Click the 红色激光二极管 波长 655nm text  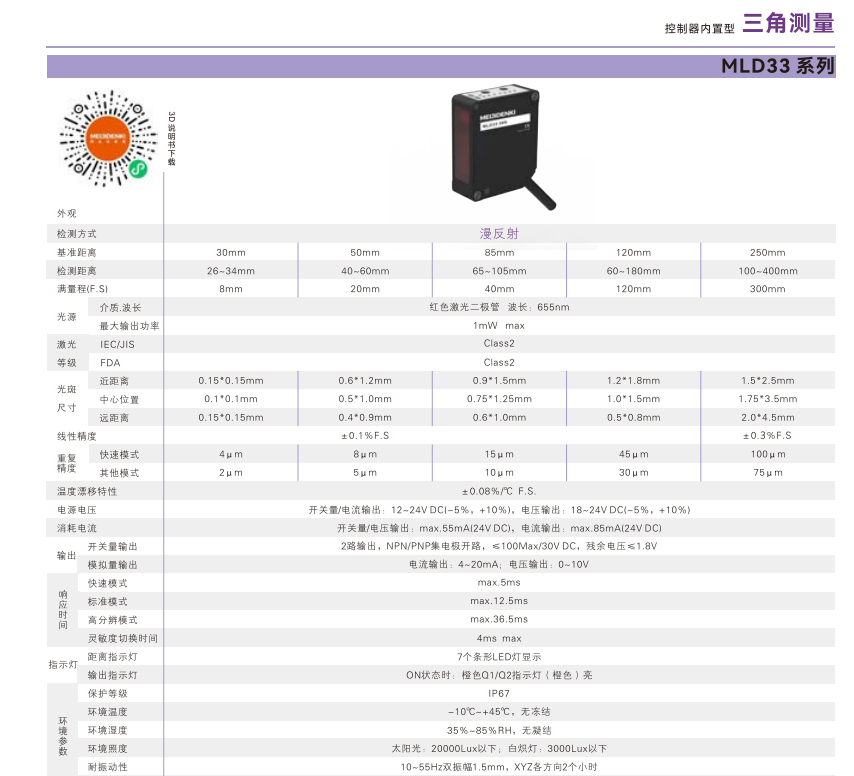(499, 307)
